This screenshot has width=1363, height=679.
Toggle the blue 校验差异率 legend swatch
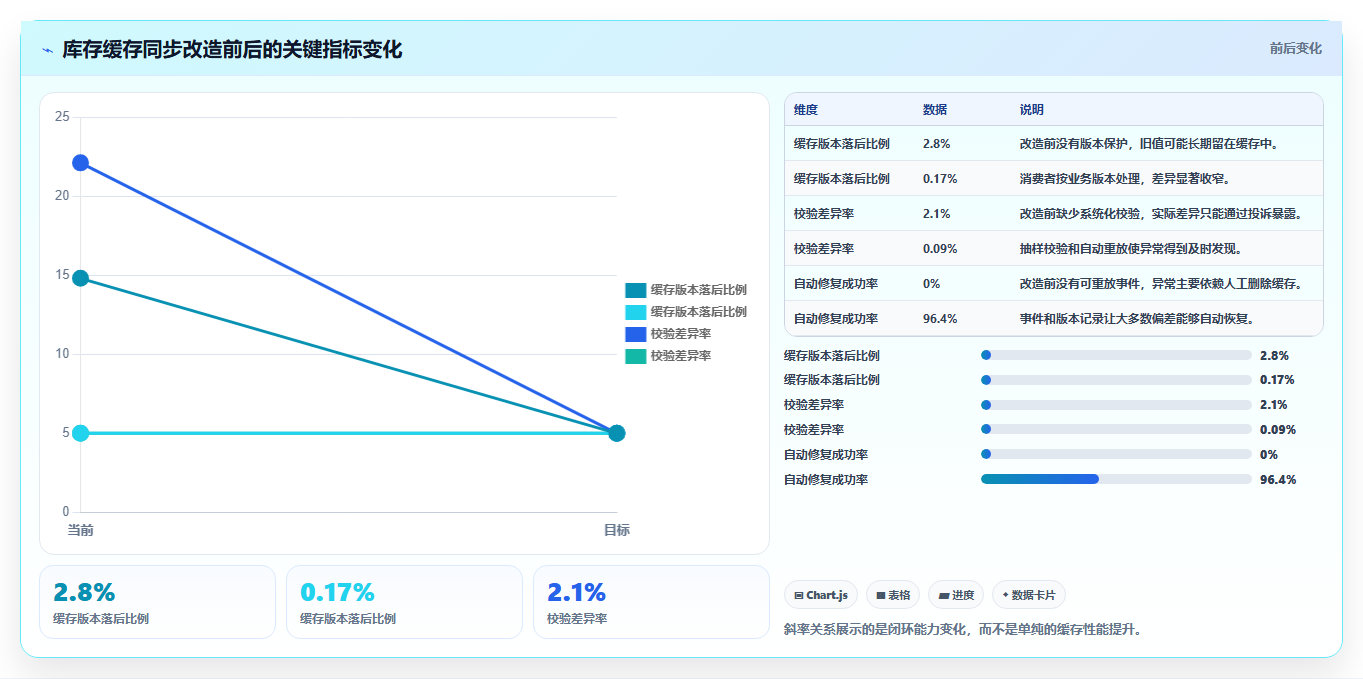[635, 334]
